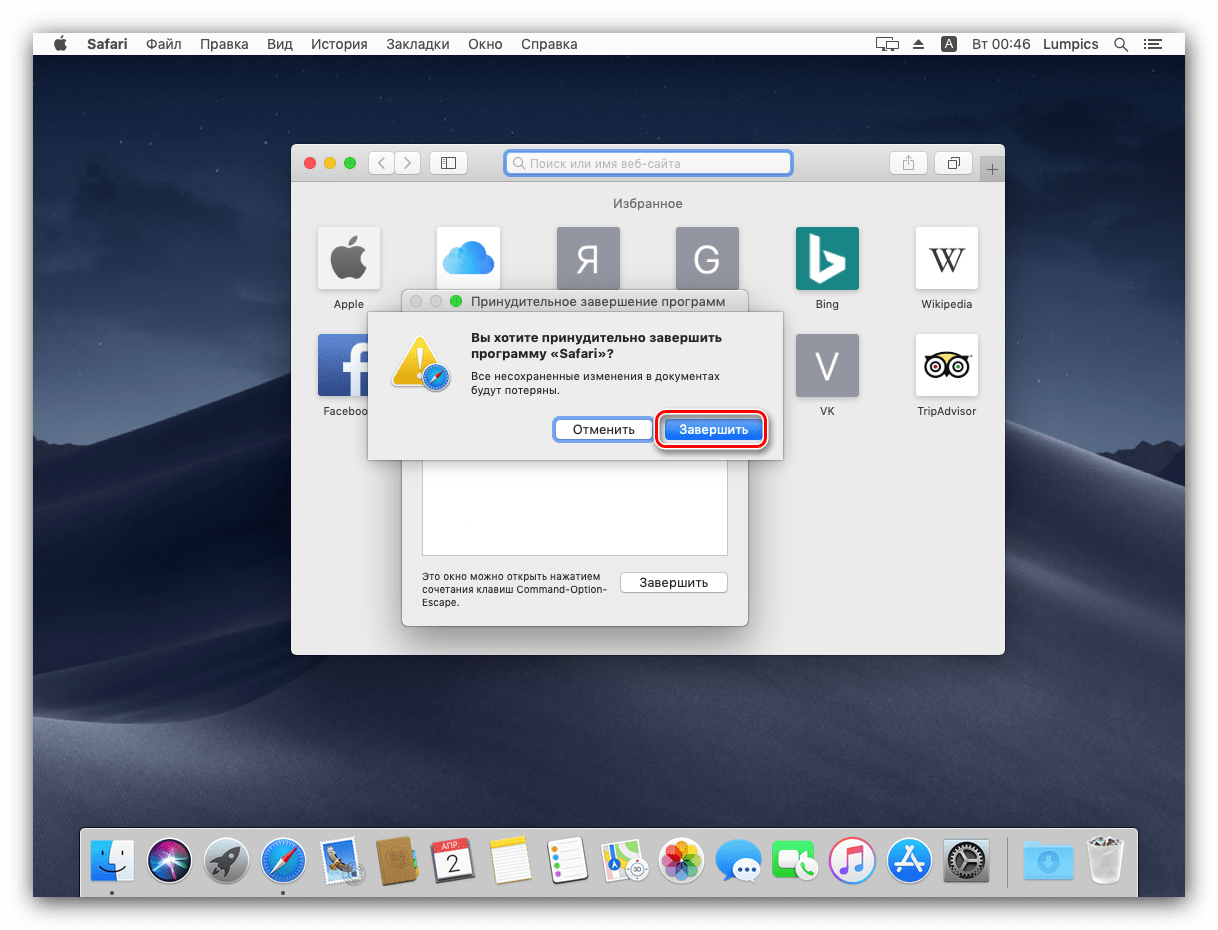The image size is (1218, 930).
Task: Show all tabs overview icon
Action: point(953,163)
